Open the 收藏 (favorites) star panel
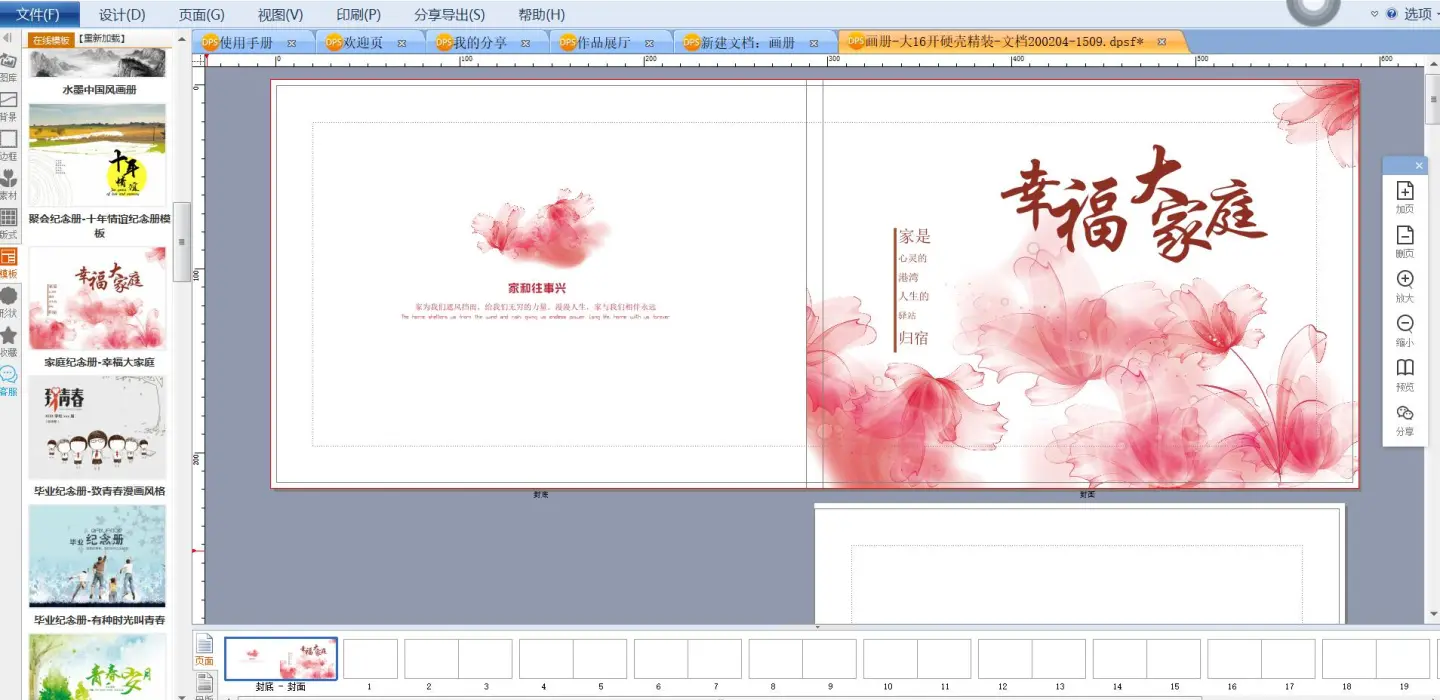 point(8,341)
